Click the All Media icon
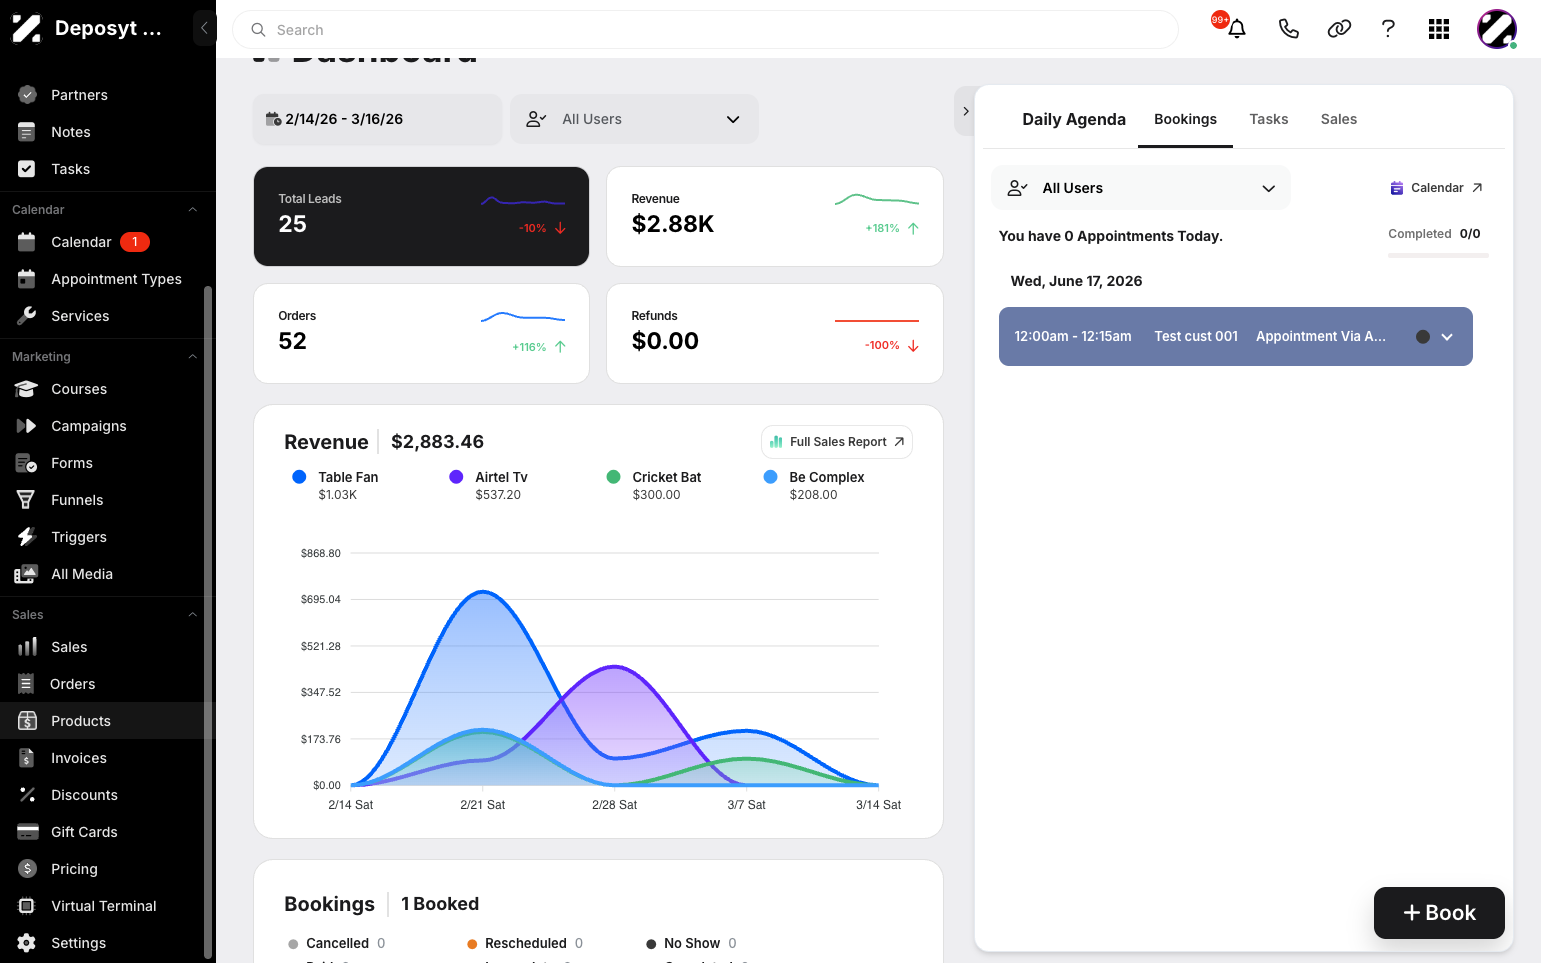This screenshot has width=1541, height=963. click(27, 574)
